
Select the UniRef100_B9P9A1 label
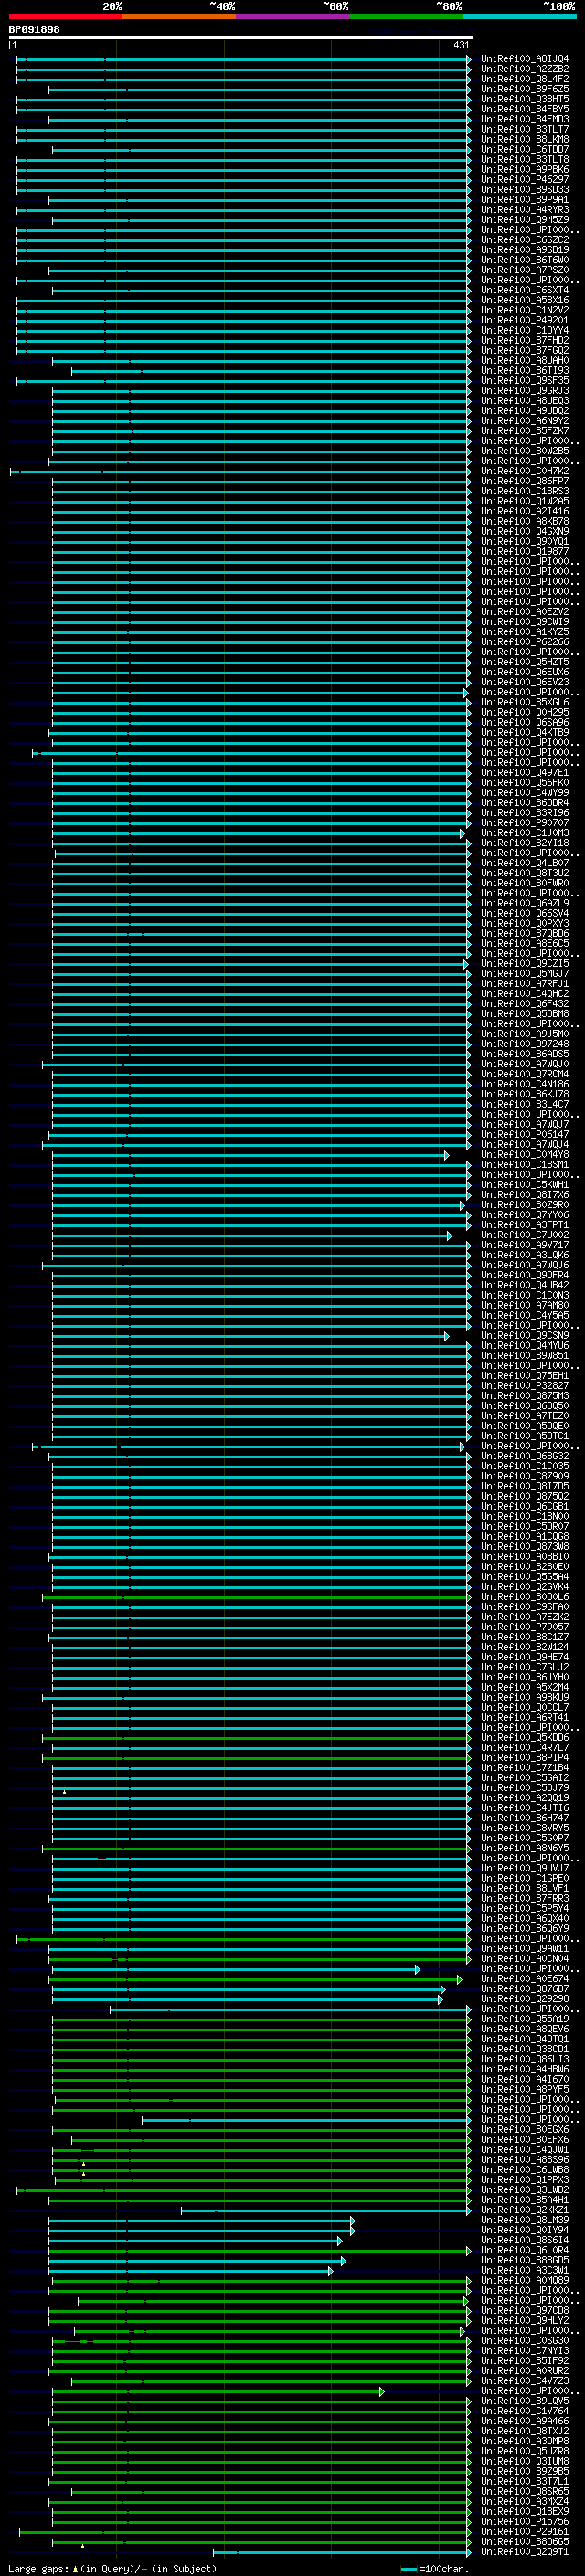point(524,199)
